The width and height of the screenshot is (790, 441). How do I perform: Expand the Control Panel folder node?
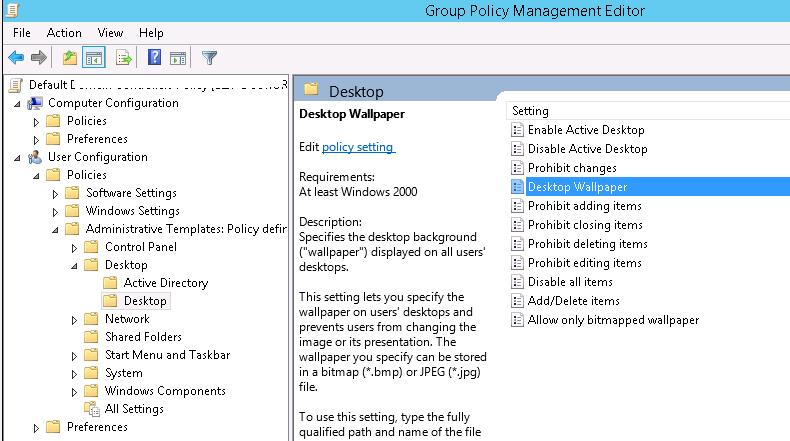pyautogui.click(x=74, y=247)
